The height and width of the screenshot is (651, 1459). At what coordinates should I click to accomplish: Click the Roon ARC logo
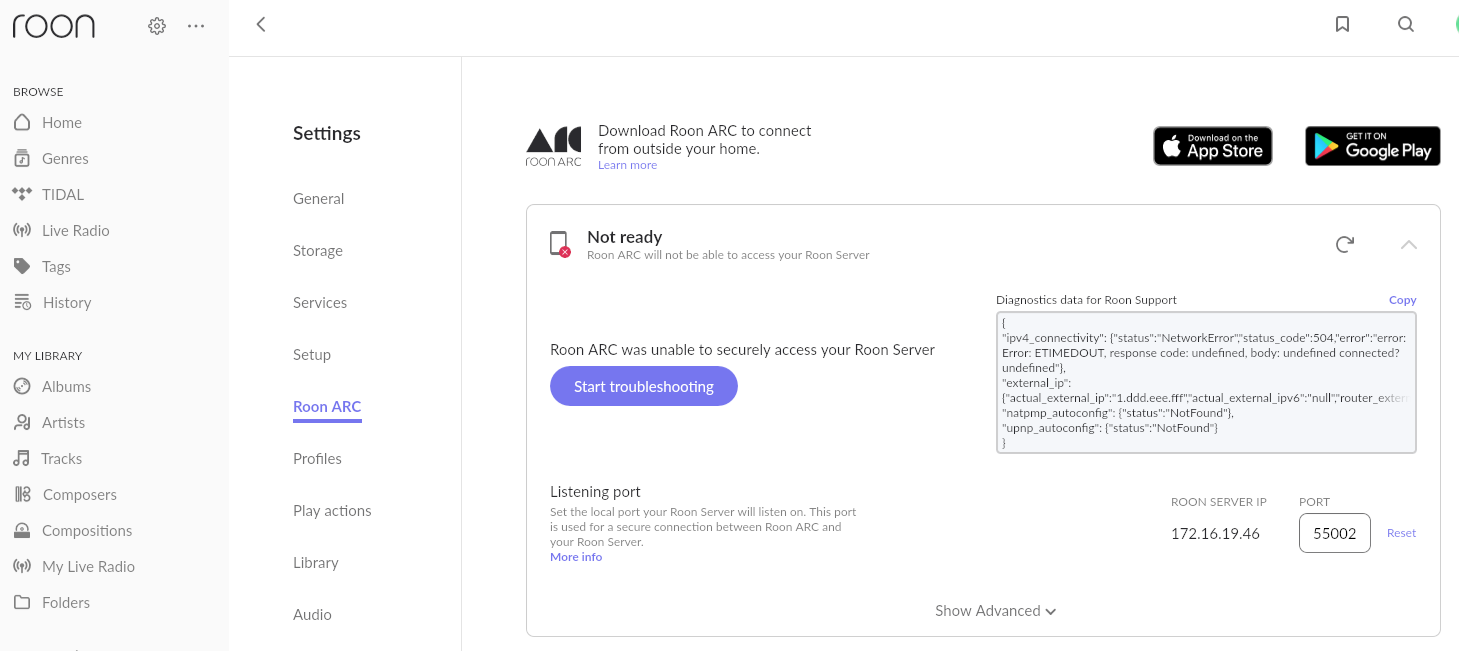click(553, 146)
